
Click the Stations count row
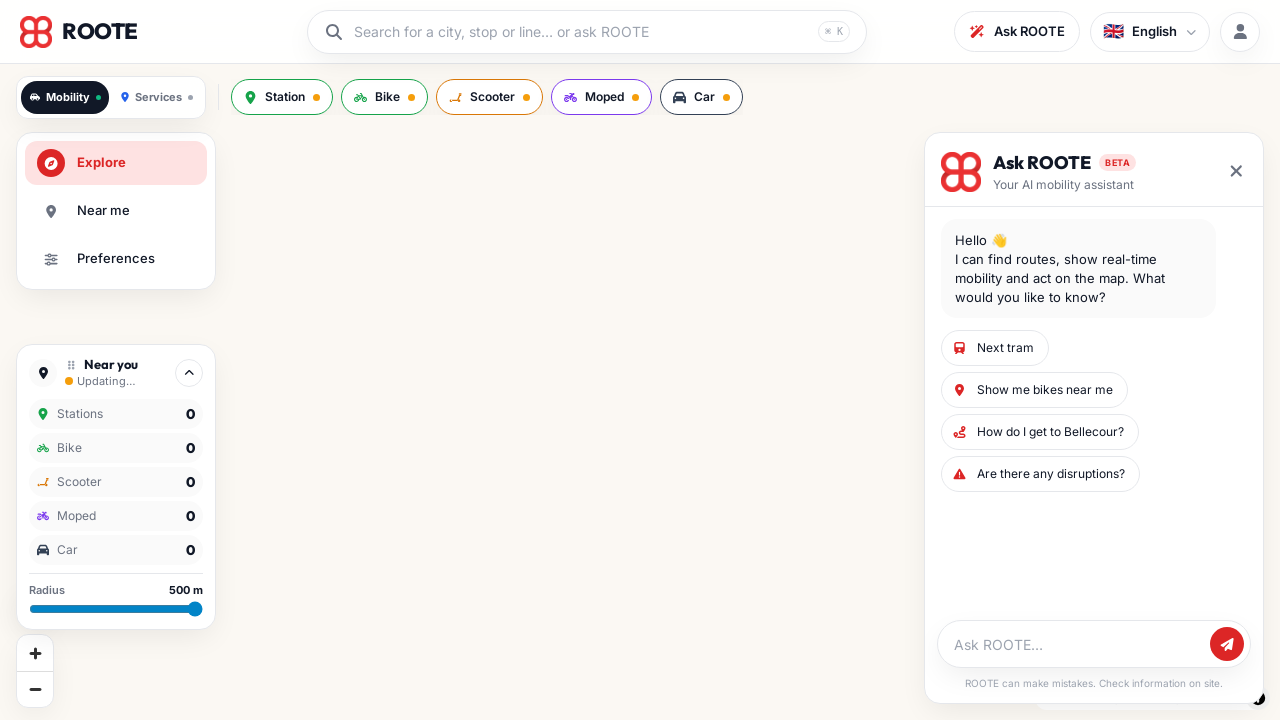pos(116,414)
